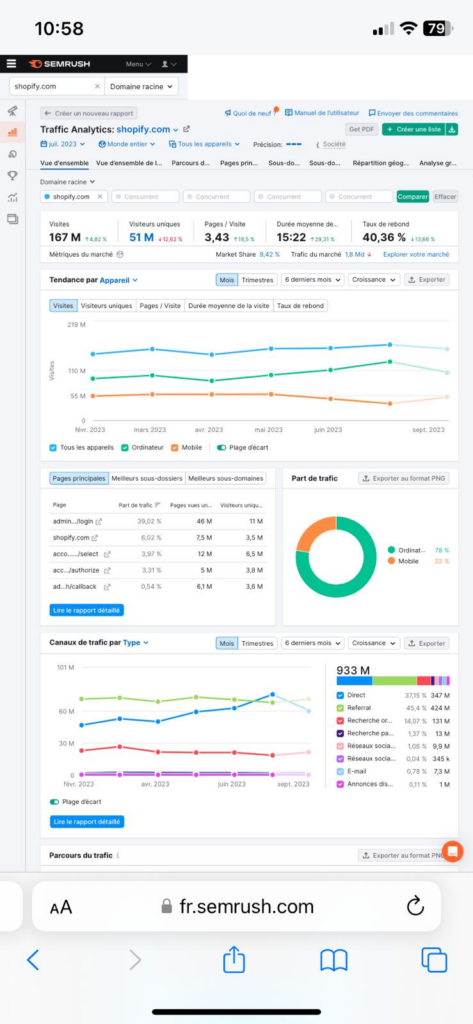This screenshot has width=473, height=1024.
Task: Open the stacked windows sidebar icon
Action: pos(12,219)
